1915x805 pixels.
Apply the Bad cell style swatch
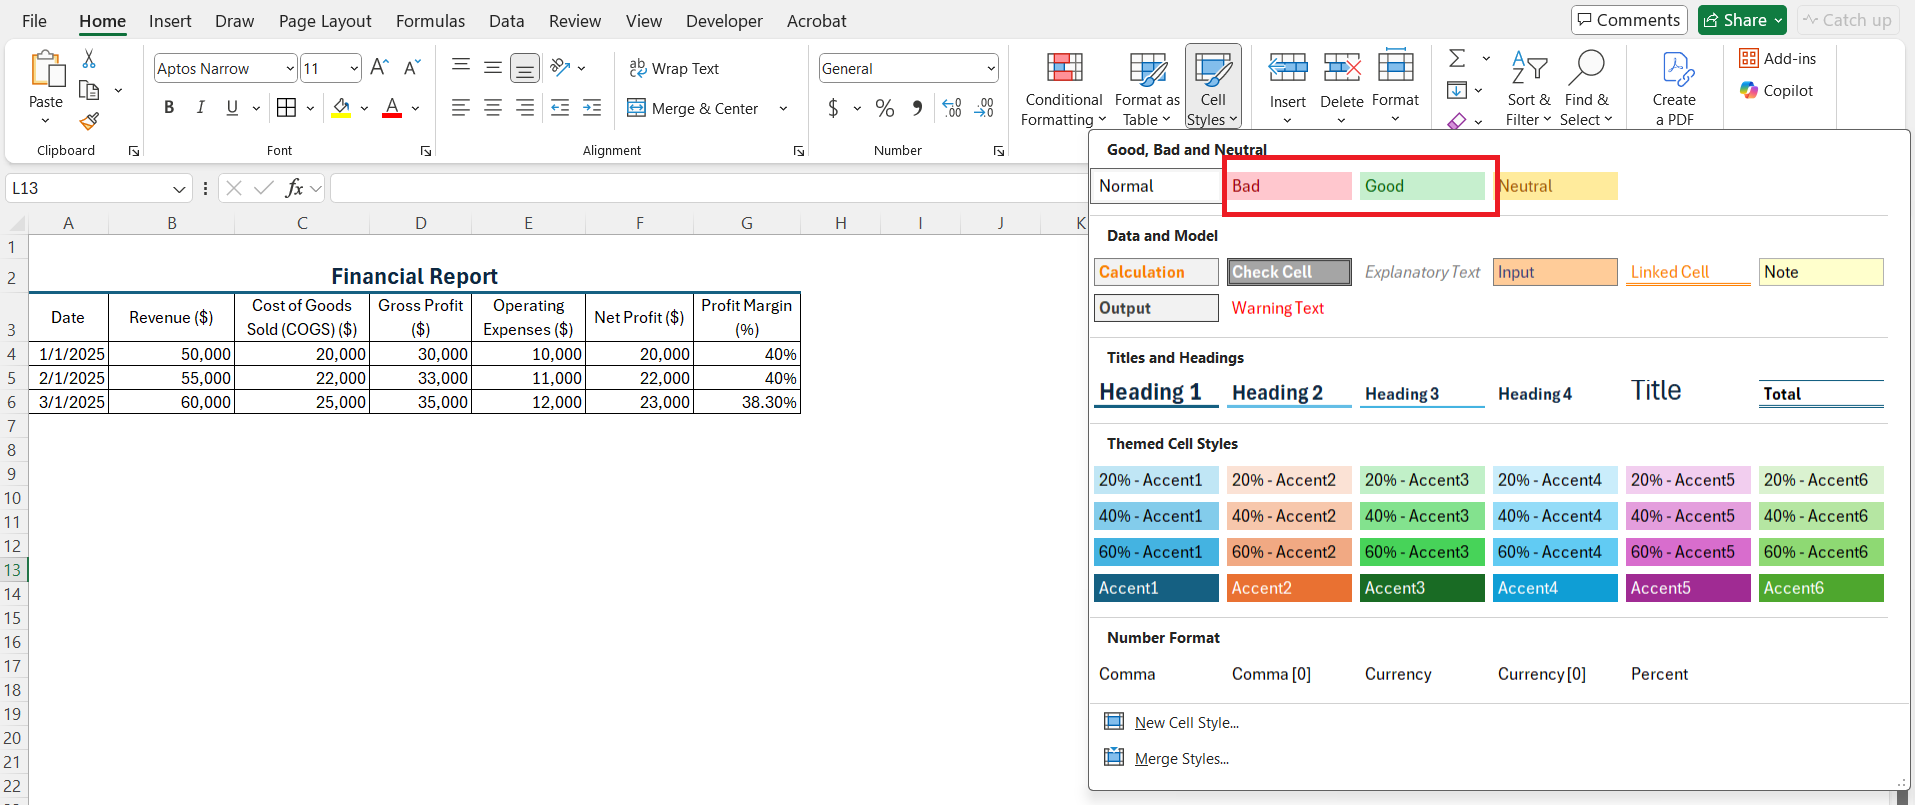(x=1289, y=186)
